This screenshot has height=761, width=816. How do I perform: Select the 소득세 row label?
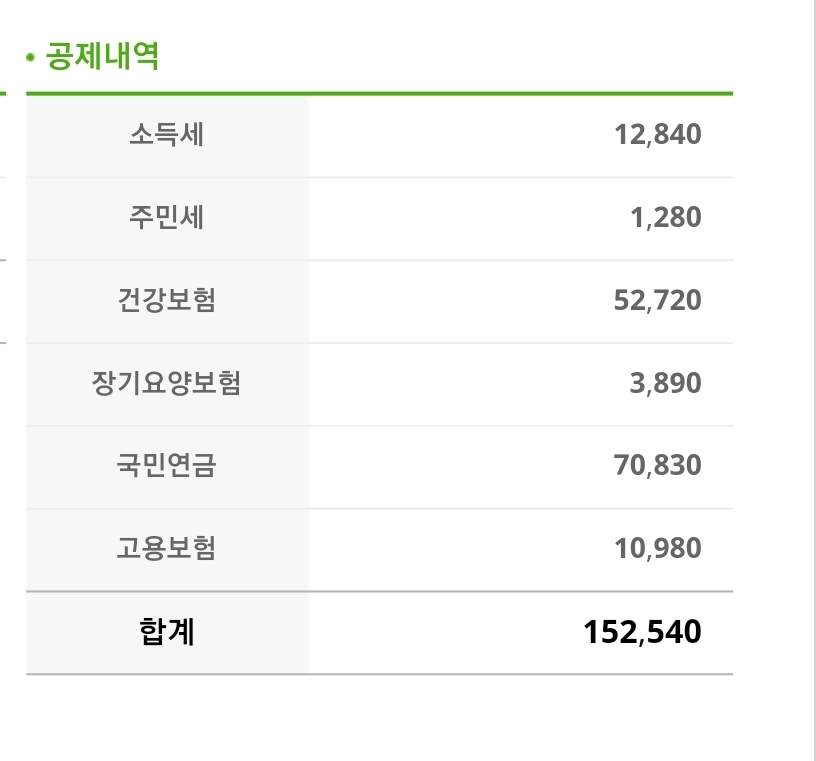click(x=166, y=135)
